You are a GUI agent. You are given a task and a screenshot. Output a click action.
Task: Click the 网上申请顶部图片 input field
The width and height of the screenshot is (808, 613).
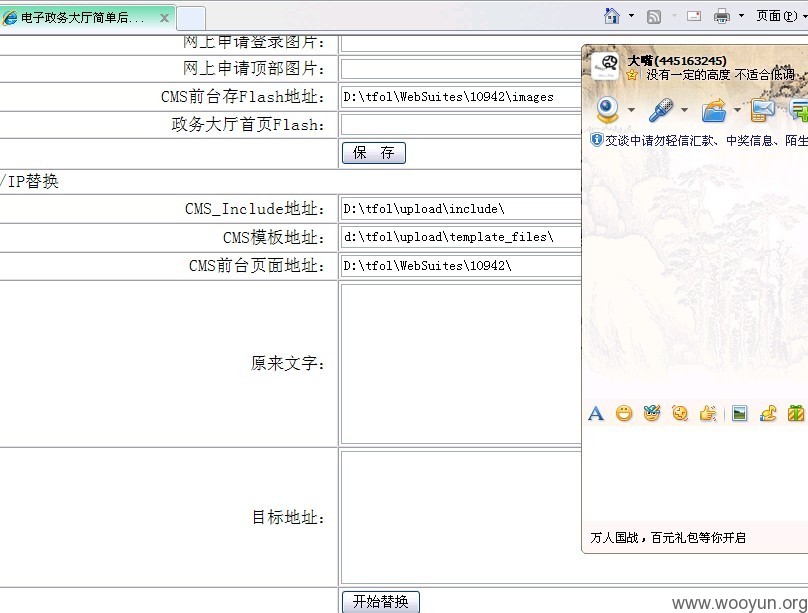tap(461, 69)
